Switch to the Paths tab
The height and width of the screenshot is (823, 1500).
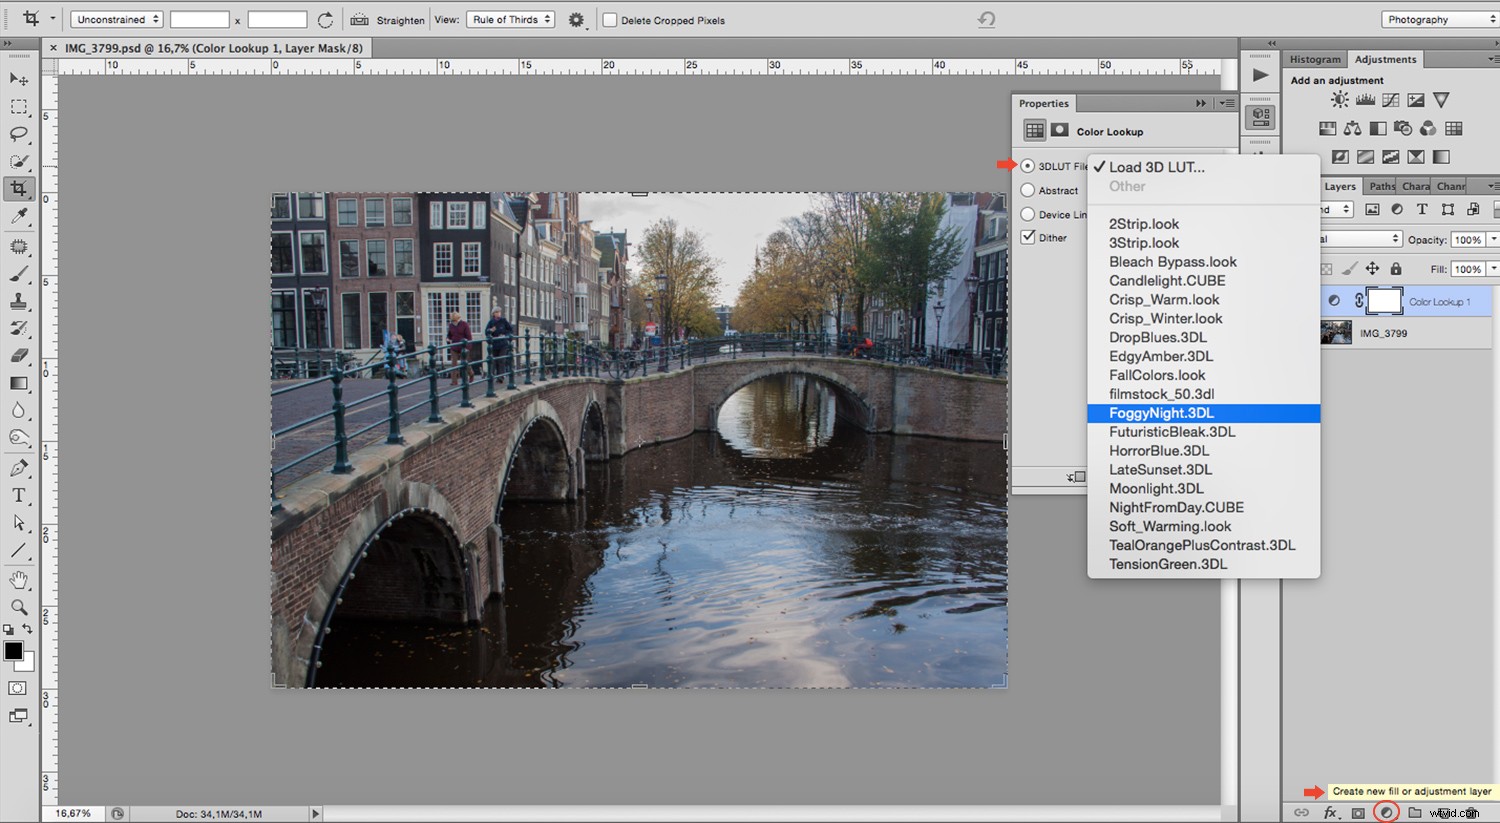point(1380,186)
